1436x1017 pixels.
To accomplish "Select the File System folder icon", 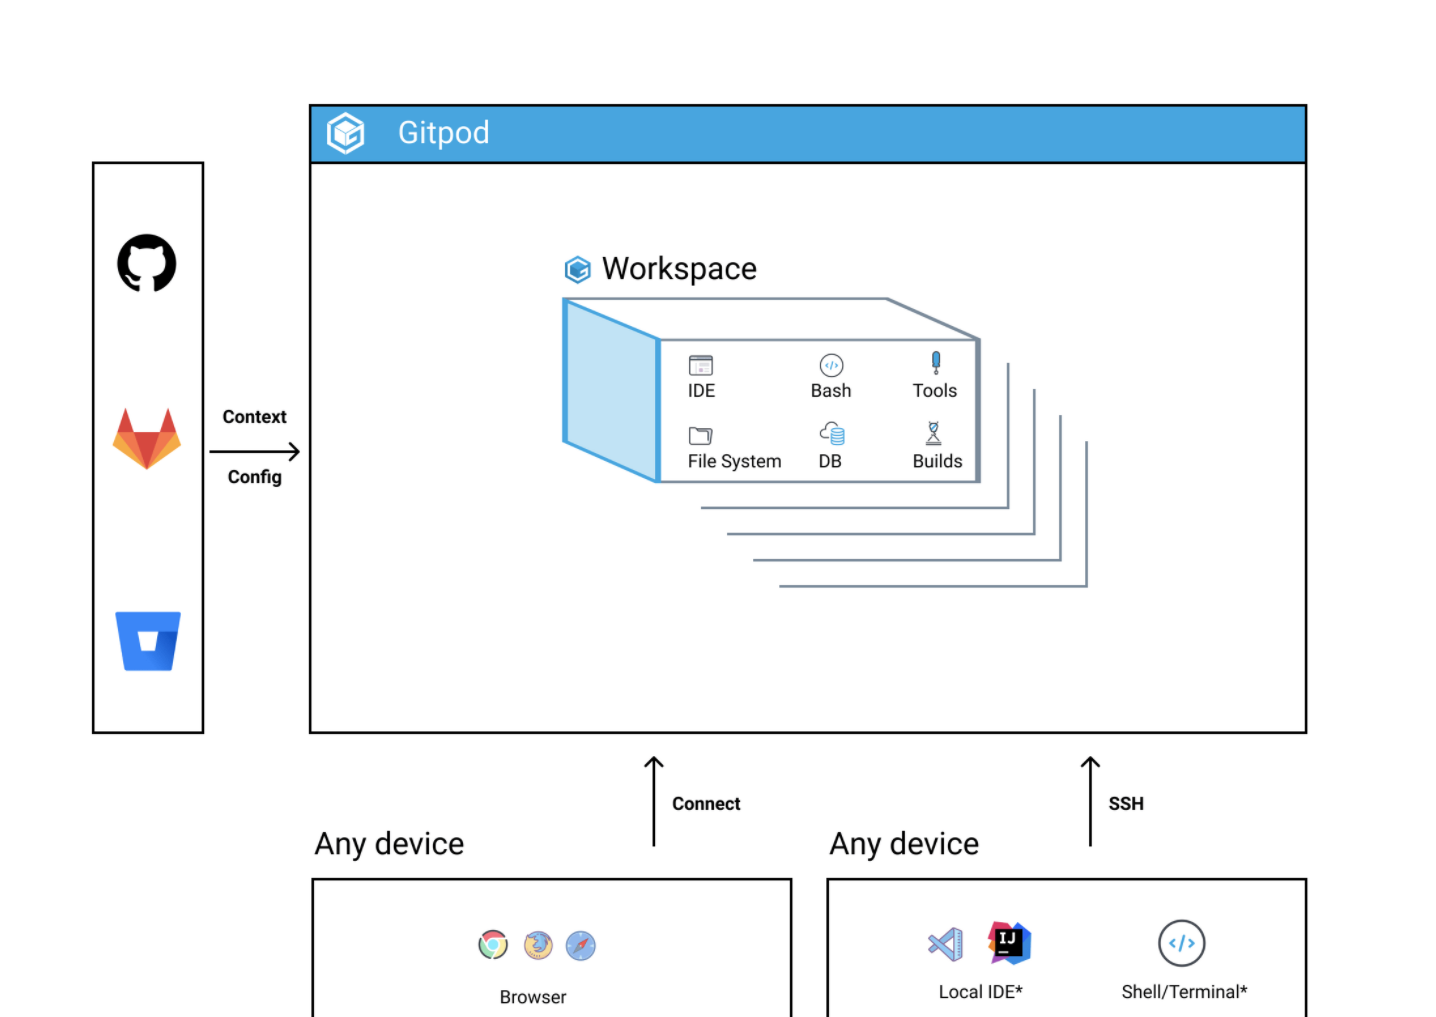I will coord(700,436).
